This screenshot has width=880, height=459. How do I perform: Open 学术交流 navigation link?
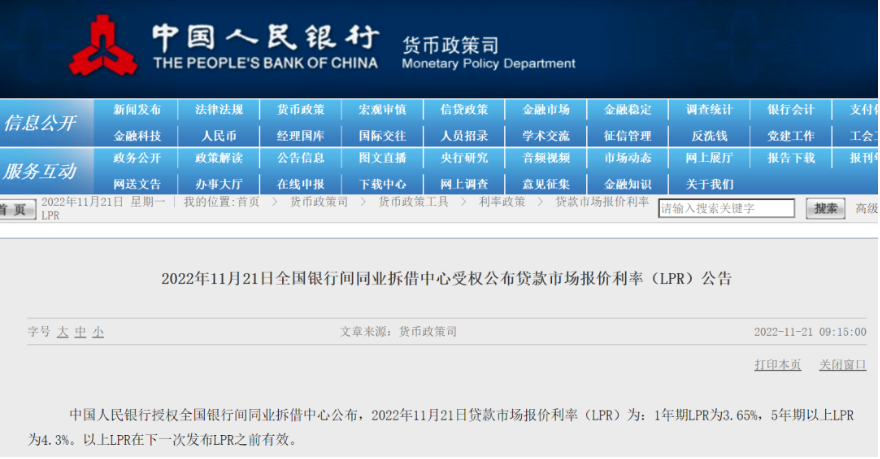(546, 136)
